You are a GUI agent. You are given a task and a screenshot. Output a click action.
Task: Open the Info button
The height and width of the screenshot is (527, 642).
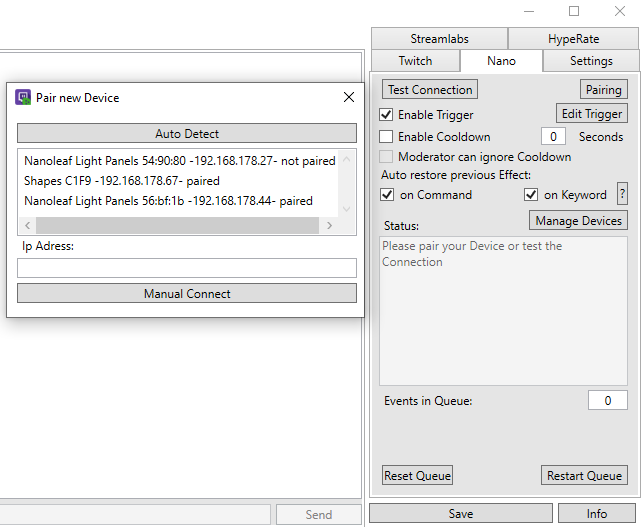tap(597, 513)
